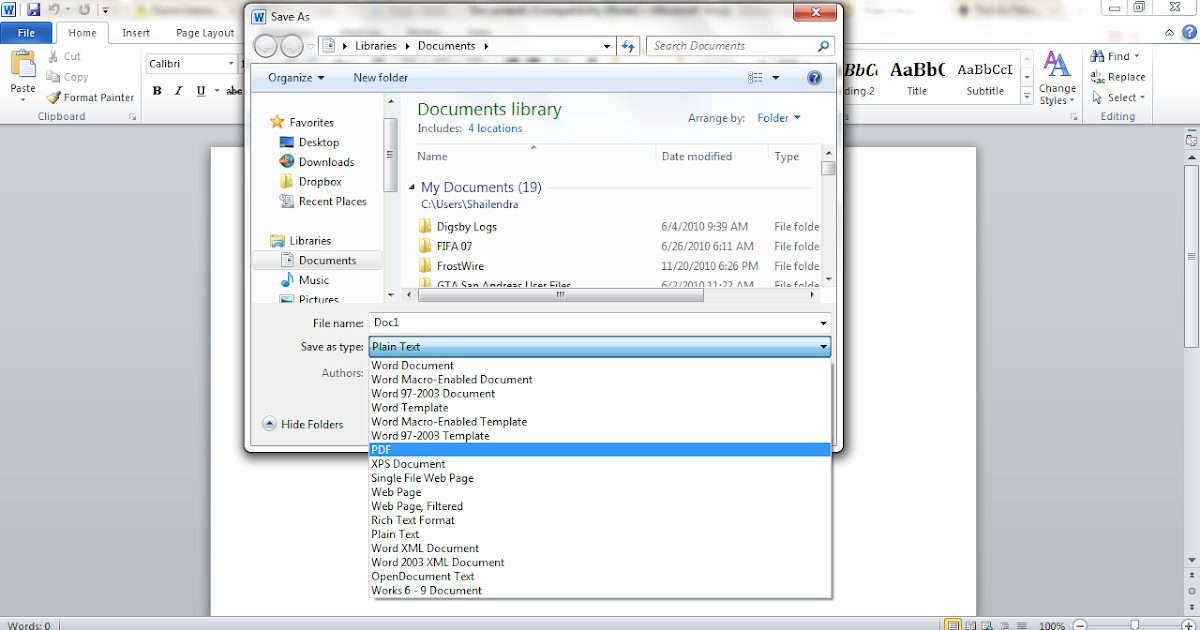This screenshot has height=630, width=1200.
Task: Click the Save icon on Quick Access Toolbar
Action: [32, 8]
